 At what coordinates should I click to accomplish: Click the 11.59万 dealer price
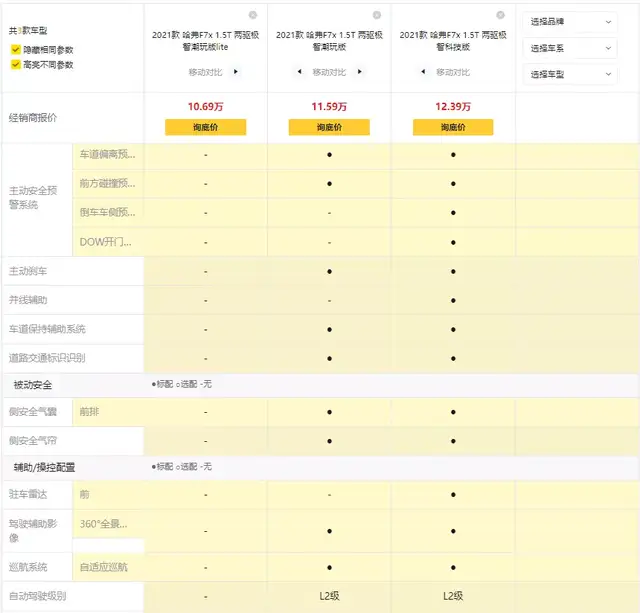(329, 107)
